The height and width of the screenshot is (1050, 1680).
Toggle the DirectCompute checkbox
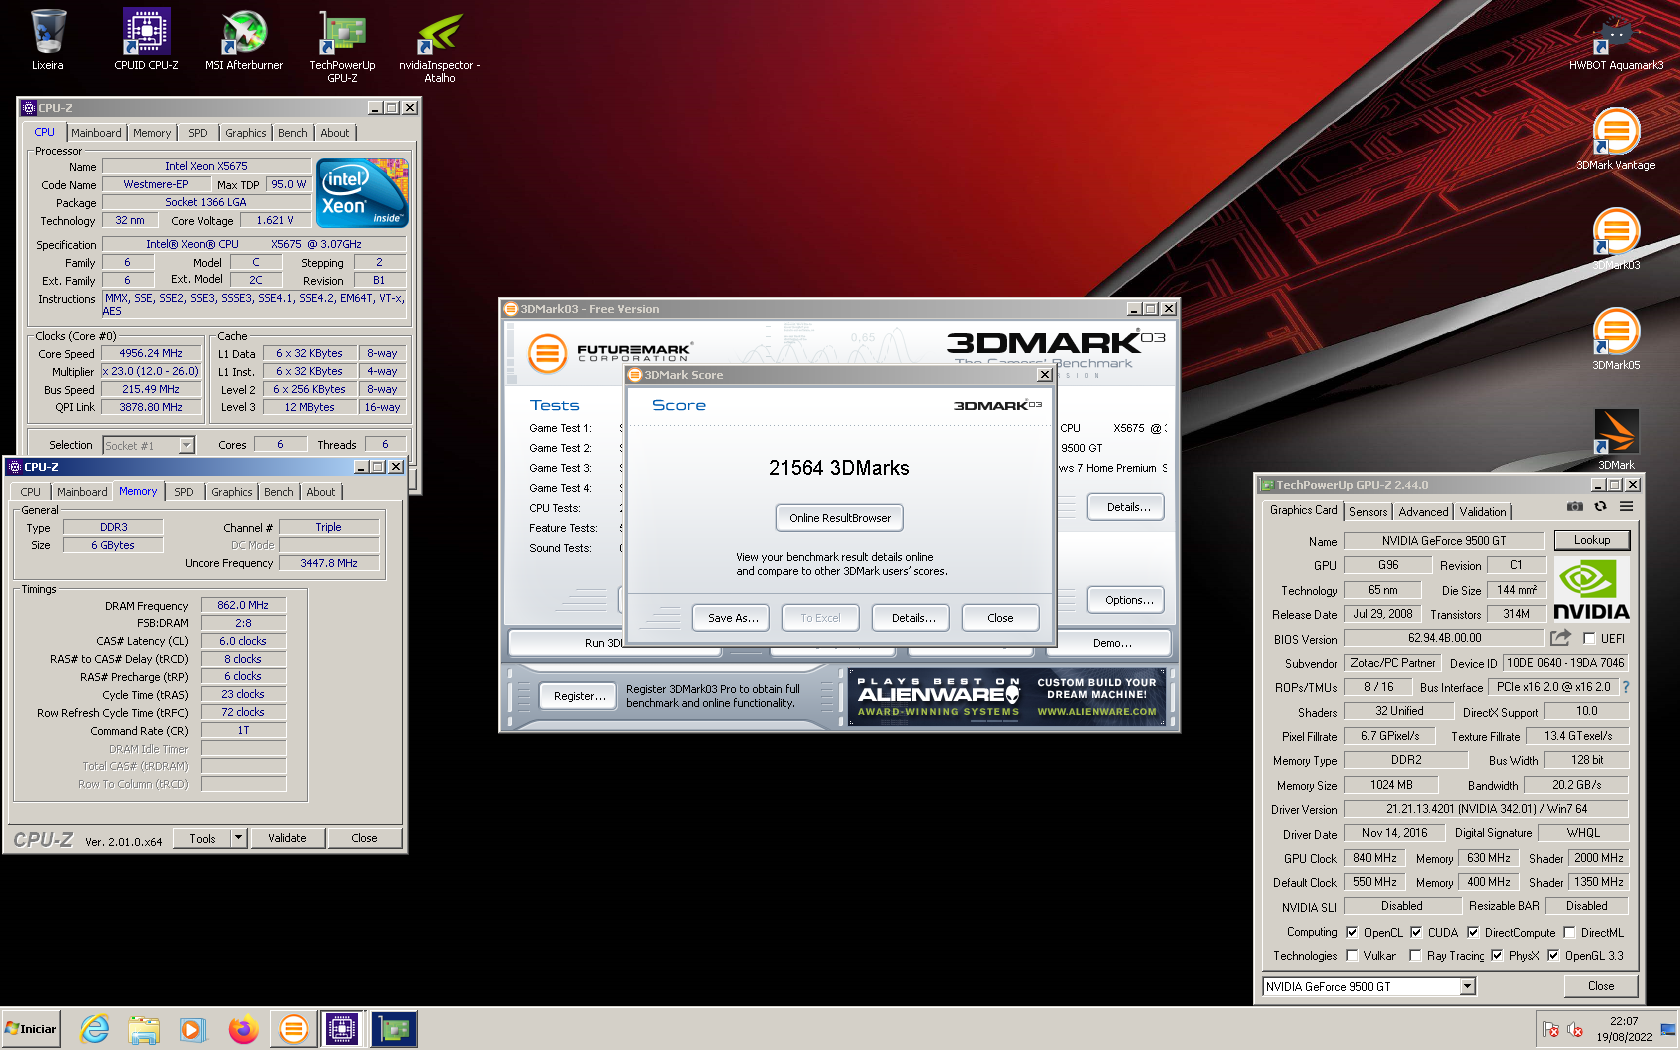click(1473, 932)
